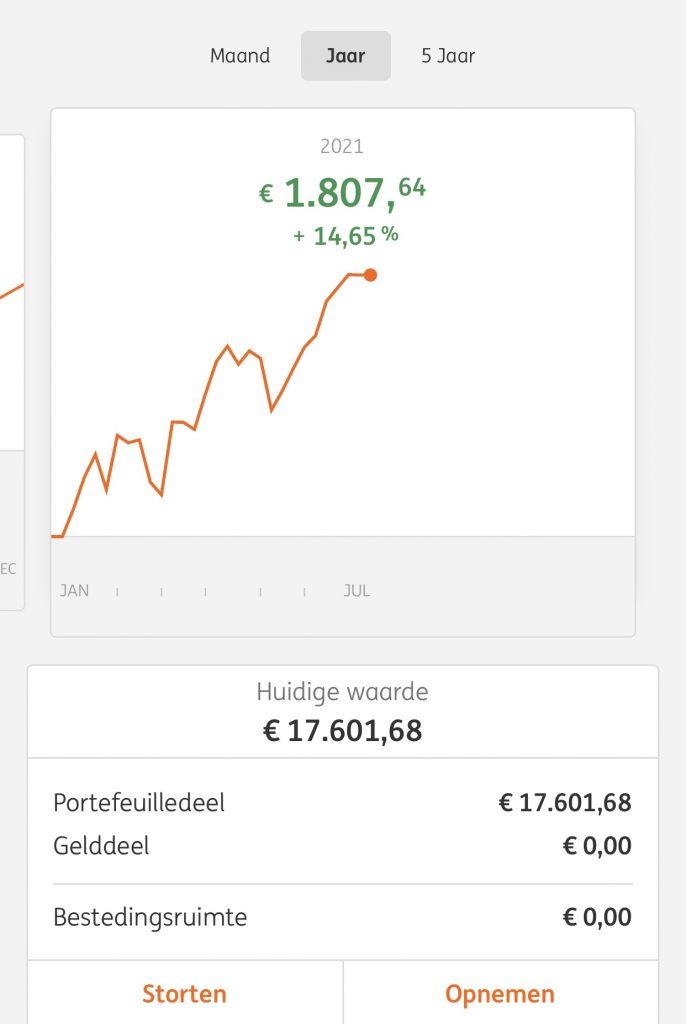Open the previous year chart card
This screenshot has height=1024, width=686.
tap(12, 372)
